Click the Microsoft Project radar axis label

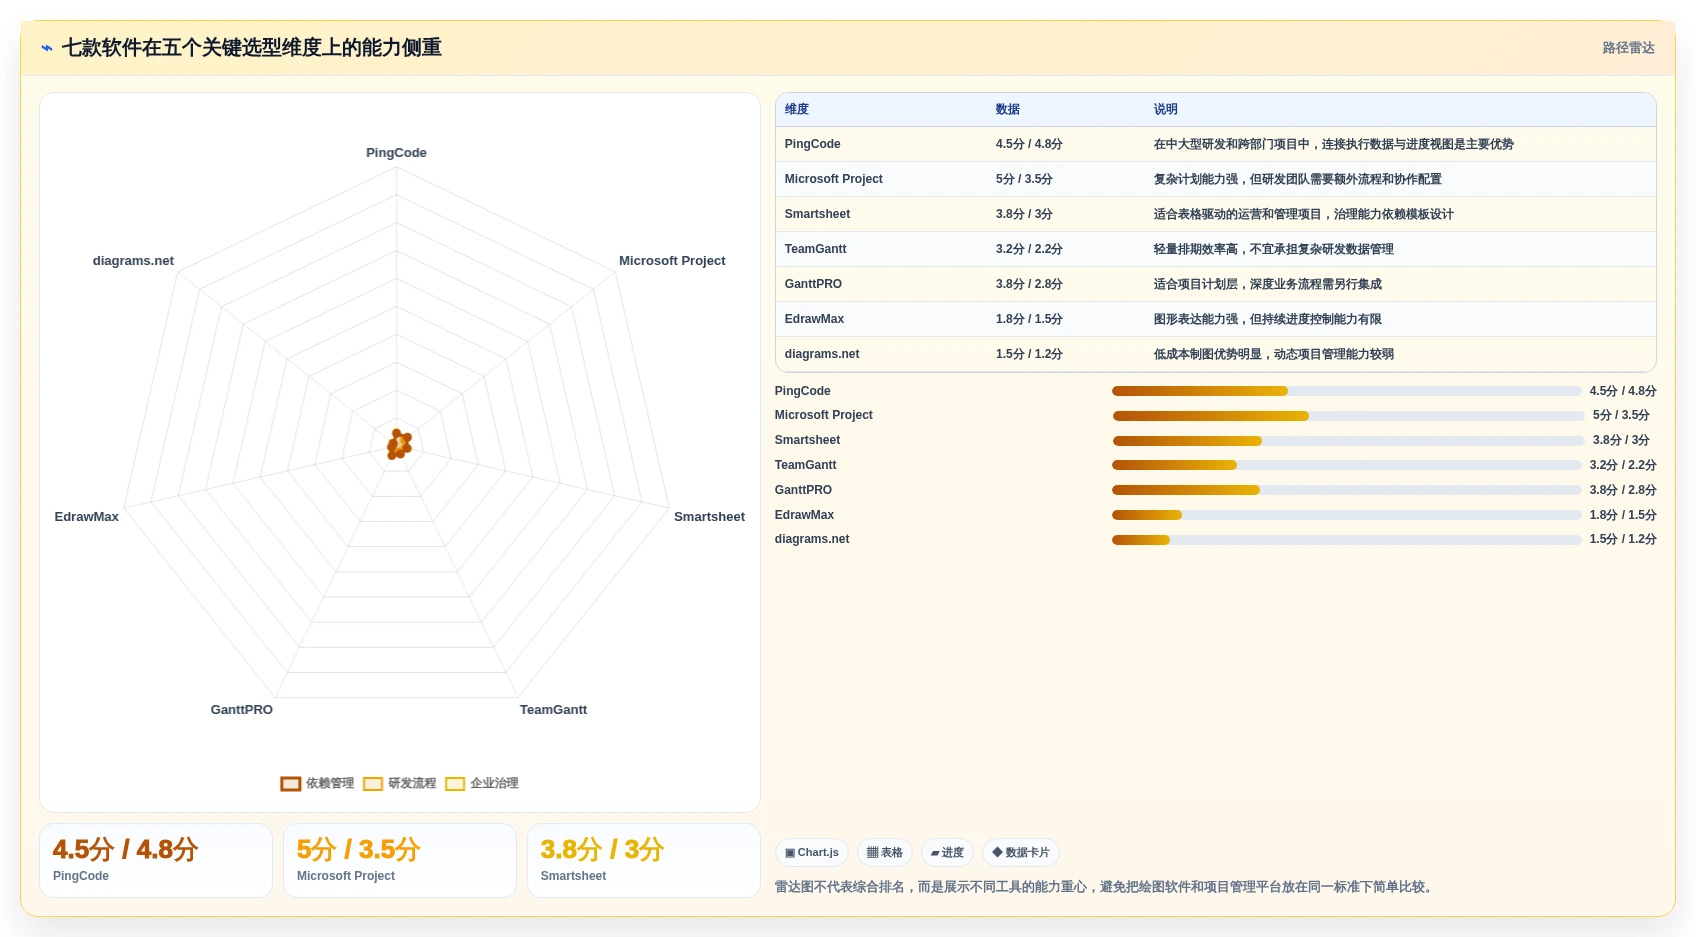coord(672,261)
